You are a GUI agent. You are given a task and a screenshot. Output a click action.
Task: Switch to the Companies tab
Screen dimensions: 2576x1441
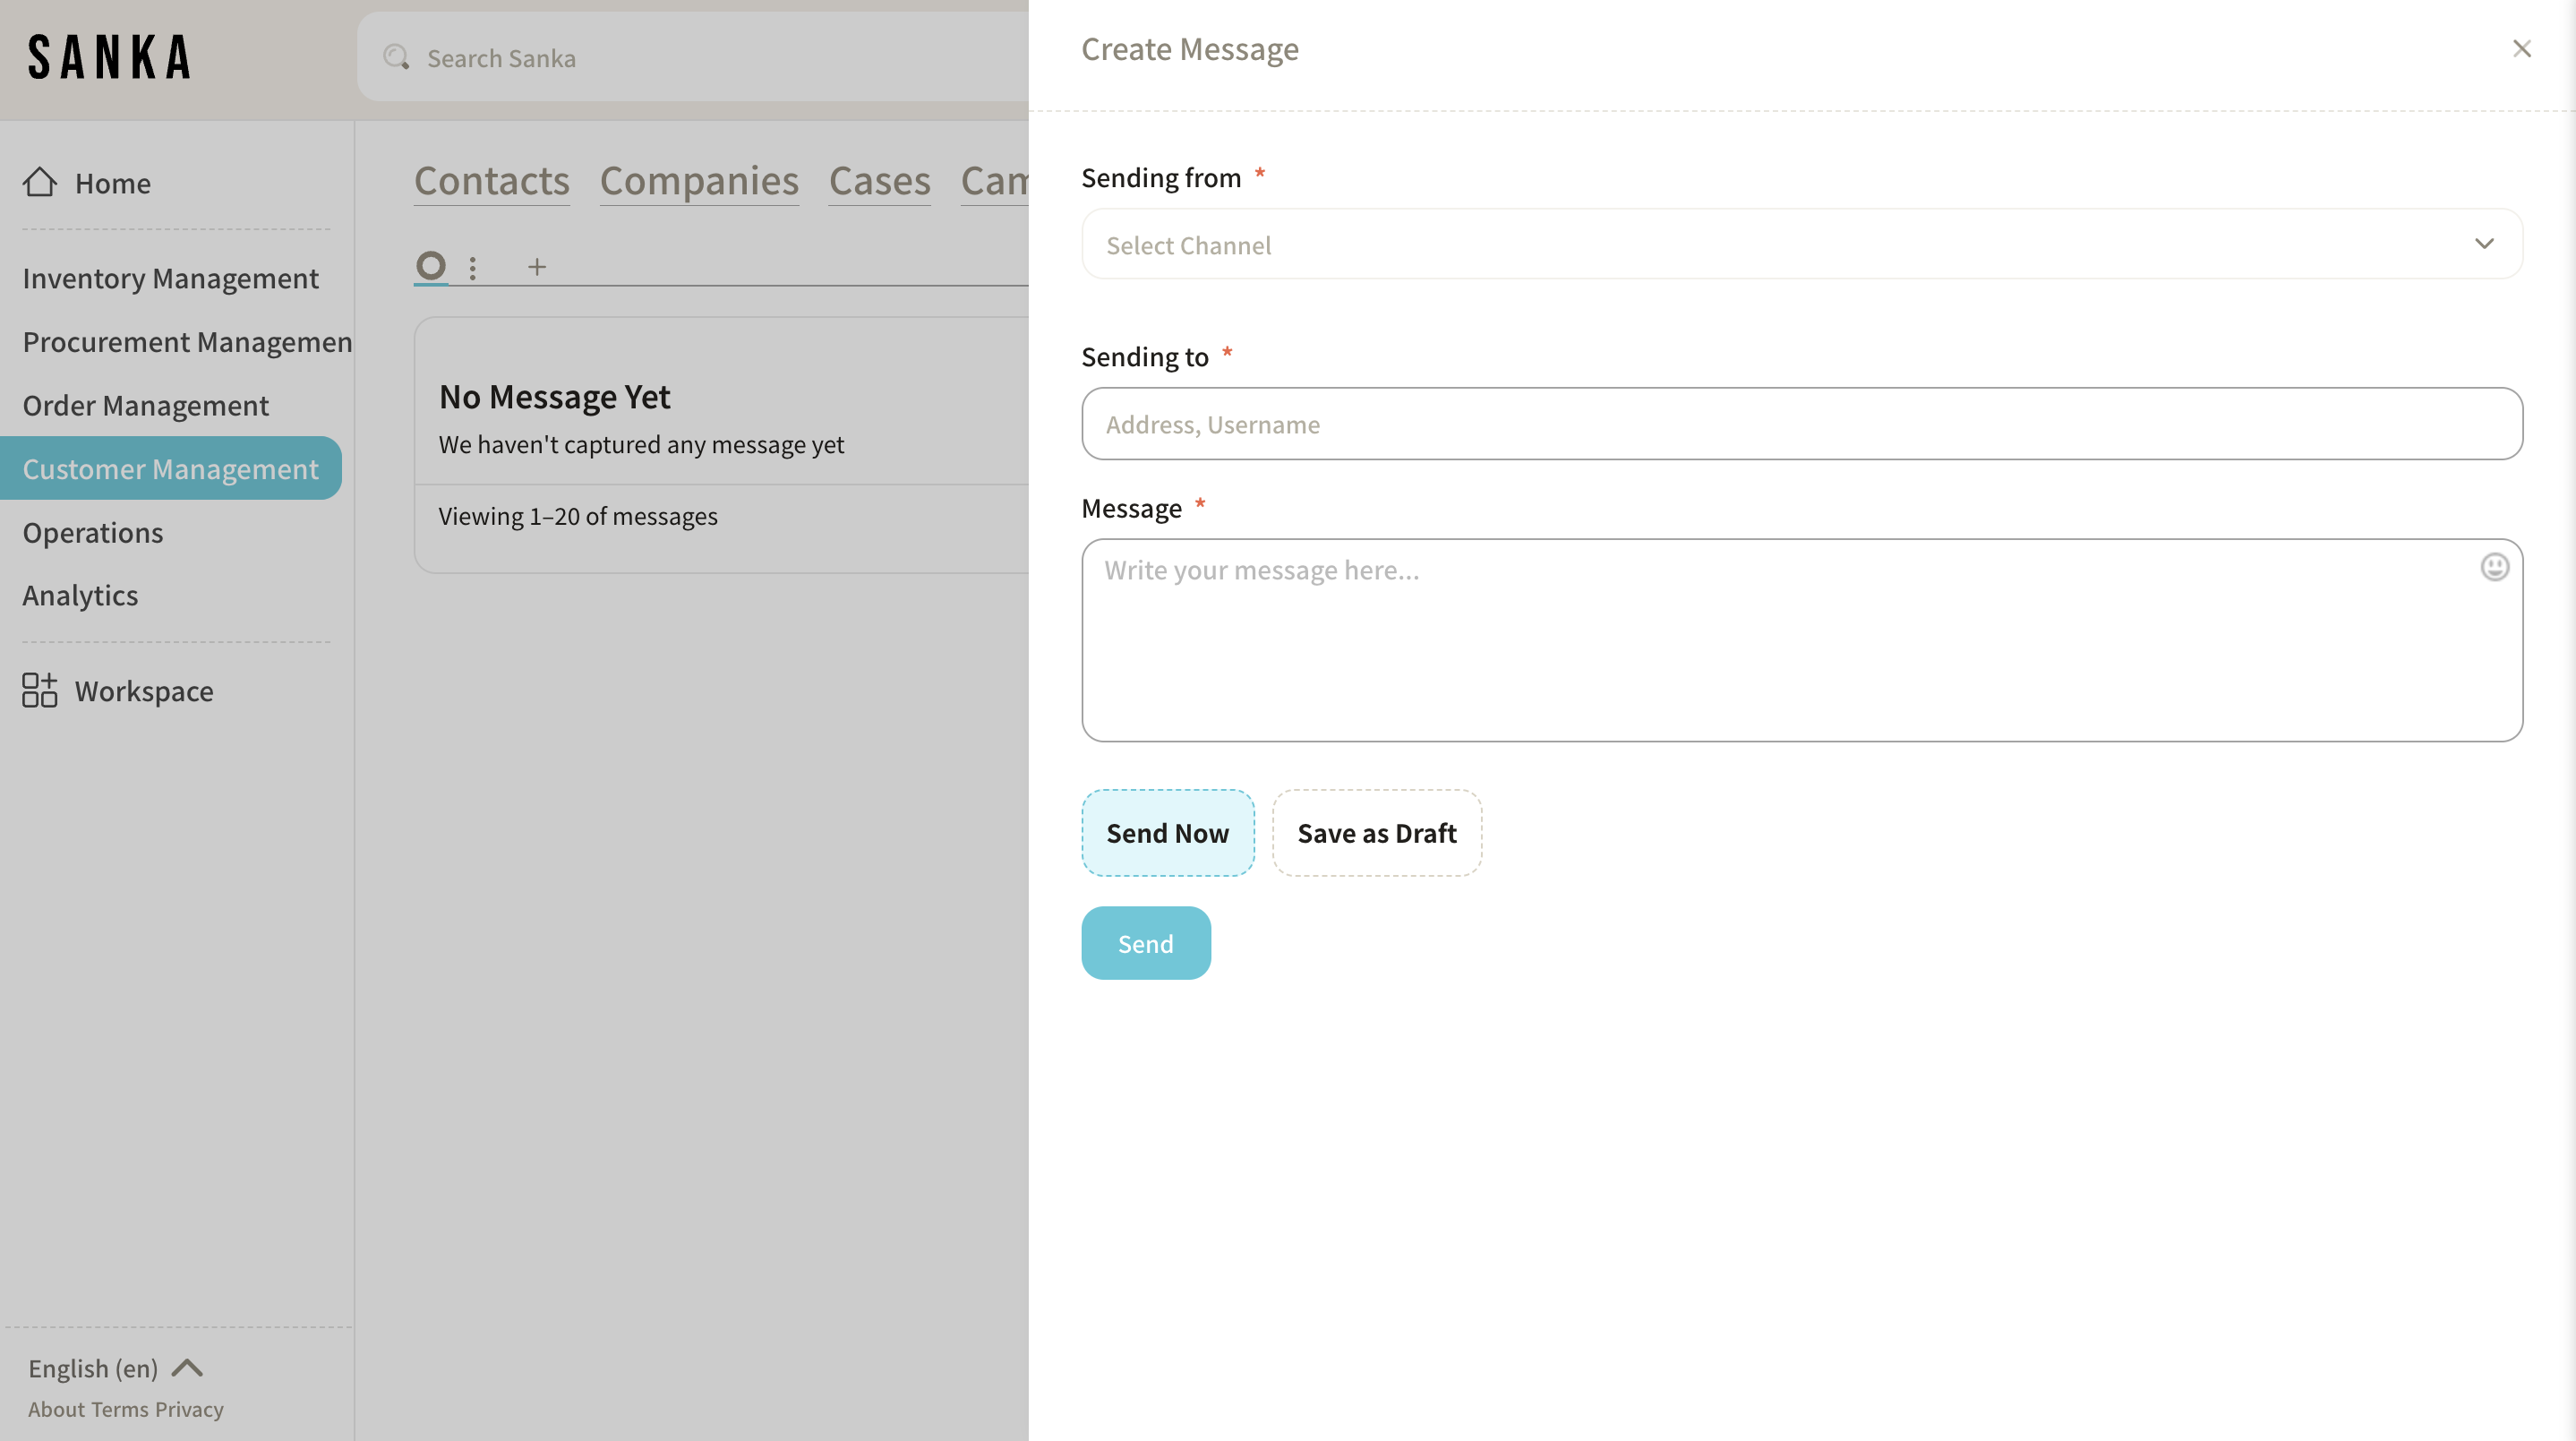pos(698,181)
